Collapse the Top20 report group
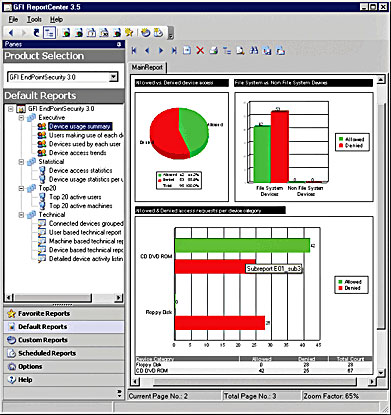Viewport: 391px width, 415px height. pyautogui.click(x=21, y=188)
